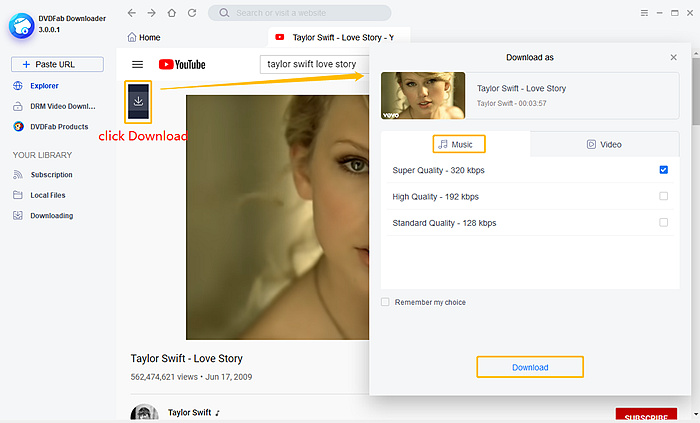Image resolution: width=700 pixels, height=423 pixels.
Task: Click the 562,474,621 views text
Action: [x=164, y=377]
